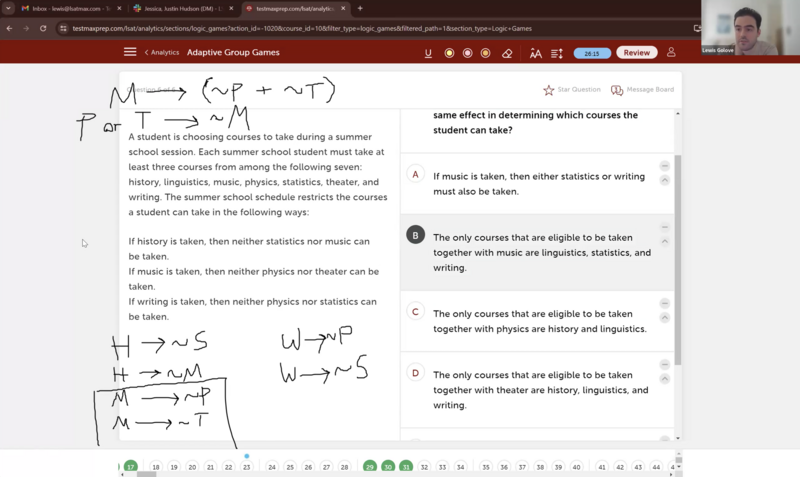The width and height of the screenshot is (800, 477).
Task: Go back to Analytics
Action: click(162, 52)
